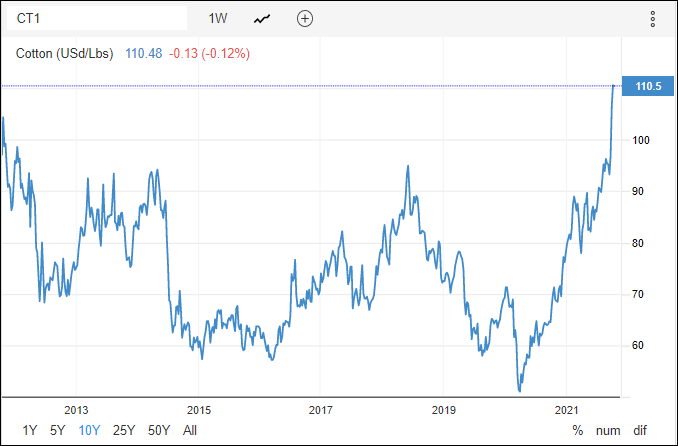Click the 2021 label on time axis

[566, 410]
